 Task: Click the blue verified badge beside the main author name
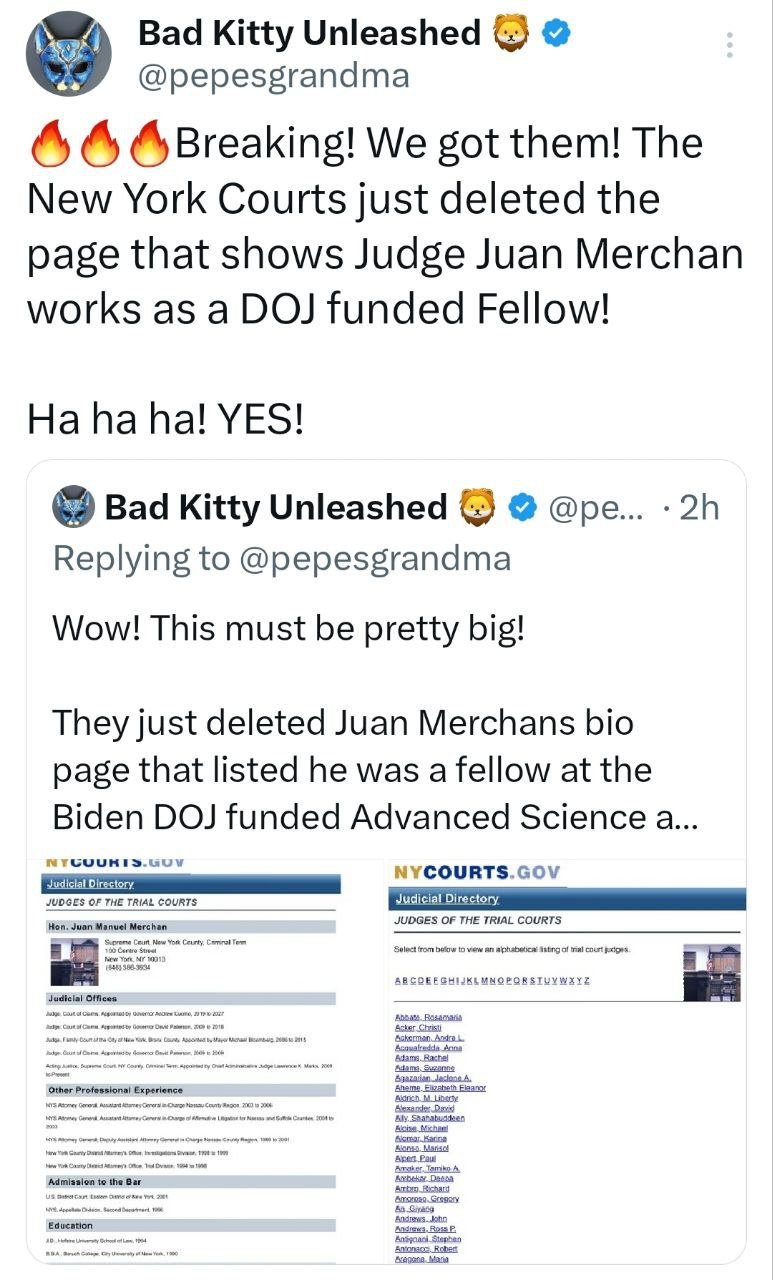556,34
